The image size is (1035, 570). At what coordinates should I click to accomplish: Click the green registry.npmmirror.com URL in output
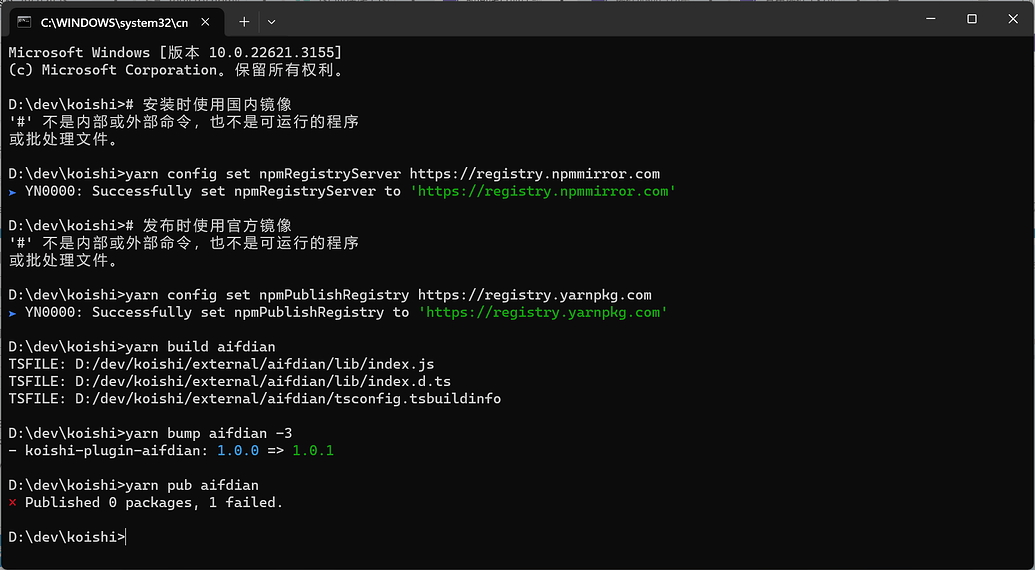tap(543, 191)
